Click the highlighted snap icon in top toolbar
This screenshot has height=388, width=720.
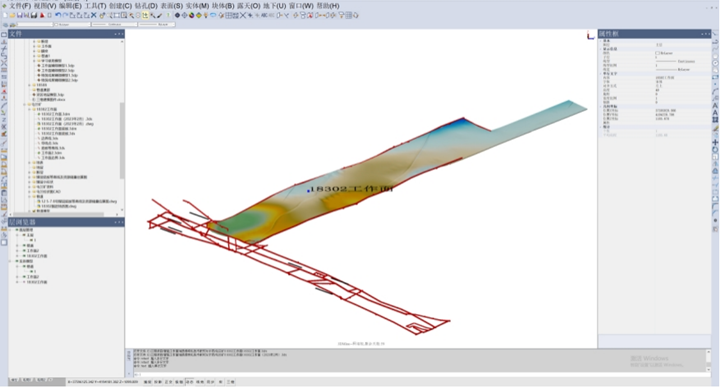(145, 15)
